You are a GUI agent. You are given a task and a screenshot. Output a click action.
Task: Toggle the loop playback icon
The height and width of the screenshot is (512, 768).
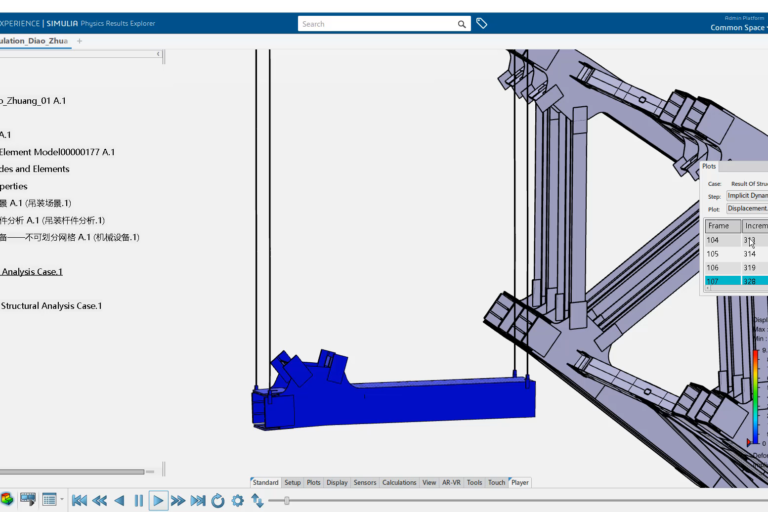click(x=218, y=500)
